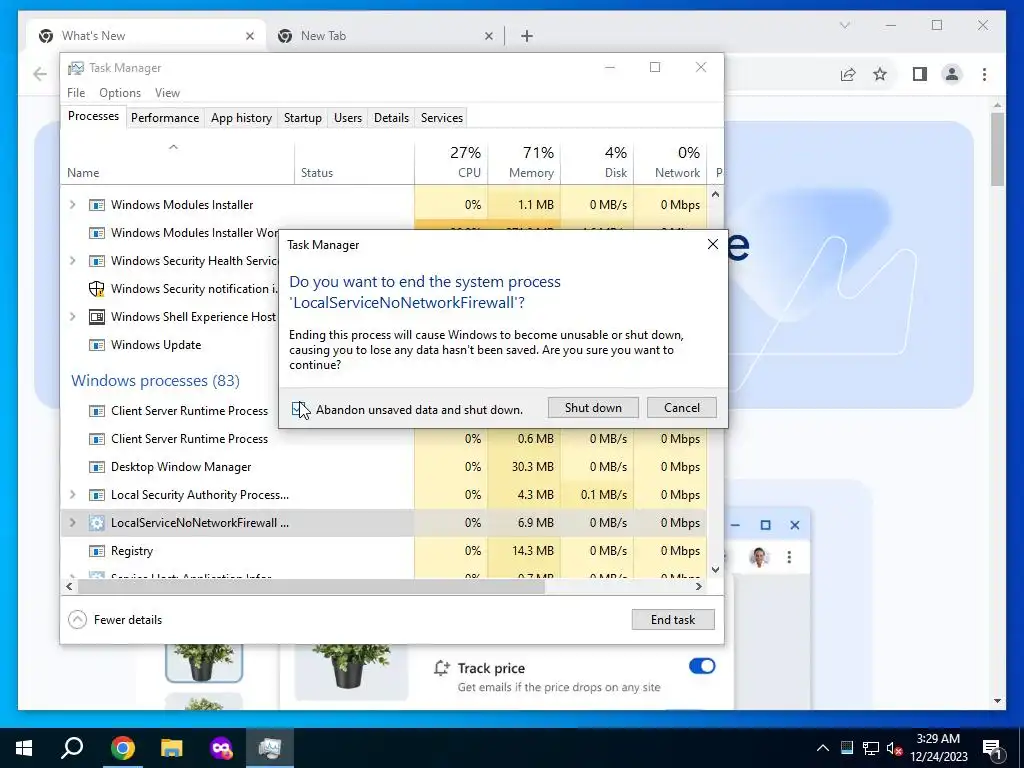Switch to the Users tab
1024x768 pixels.
pos(347,118)
